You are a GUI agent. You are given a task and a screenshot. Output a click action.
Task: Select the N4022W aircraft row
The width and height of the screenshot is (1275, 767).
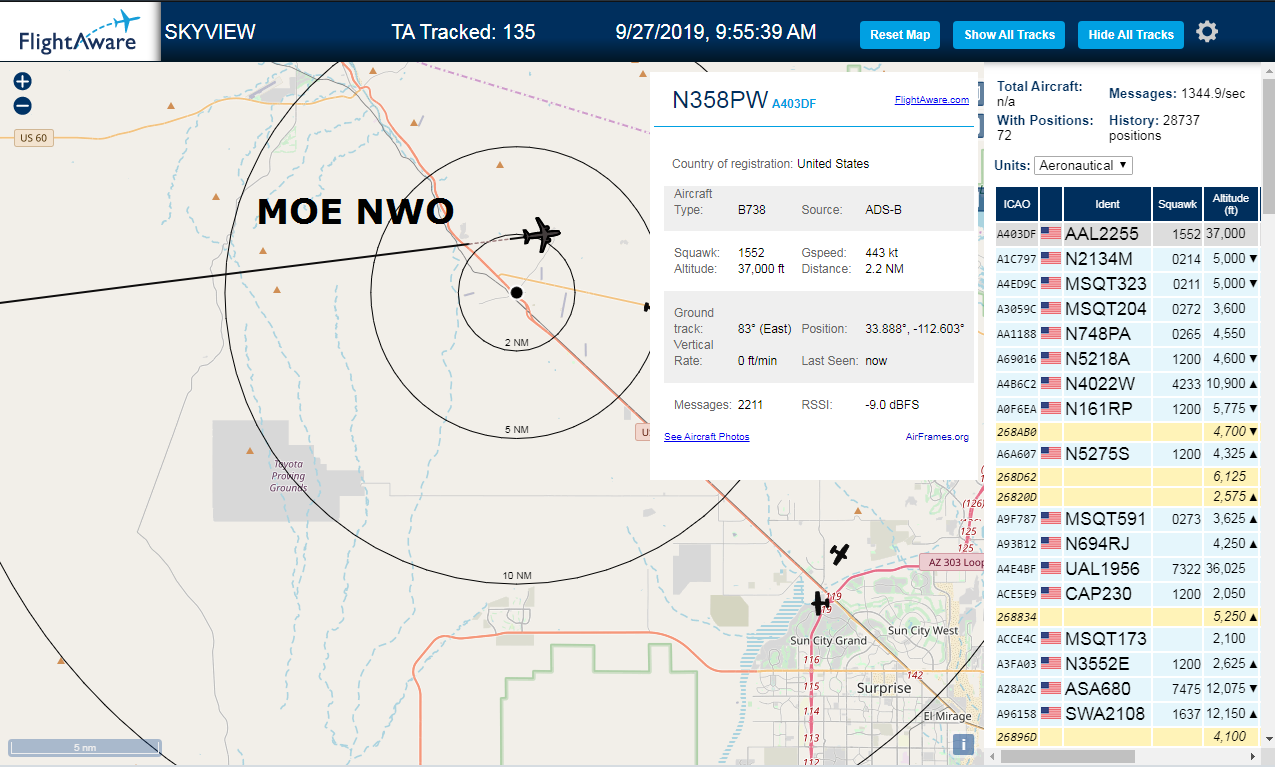[x=1128, y=384]
